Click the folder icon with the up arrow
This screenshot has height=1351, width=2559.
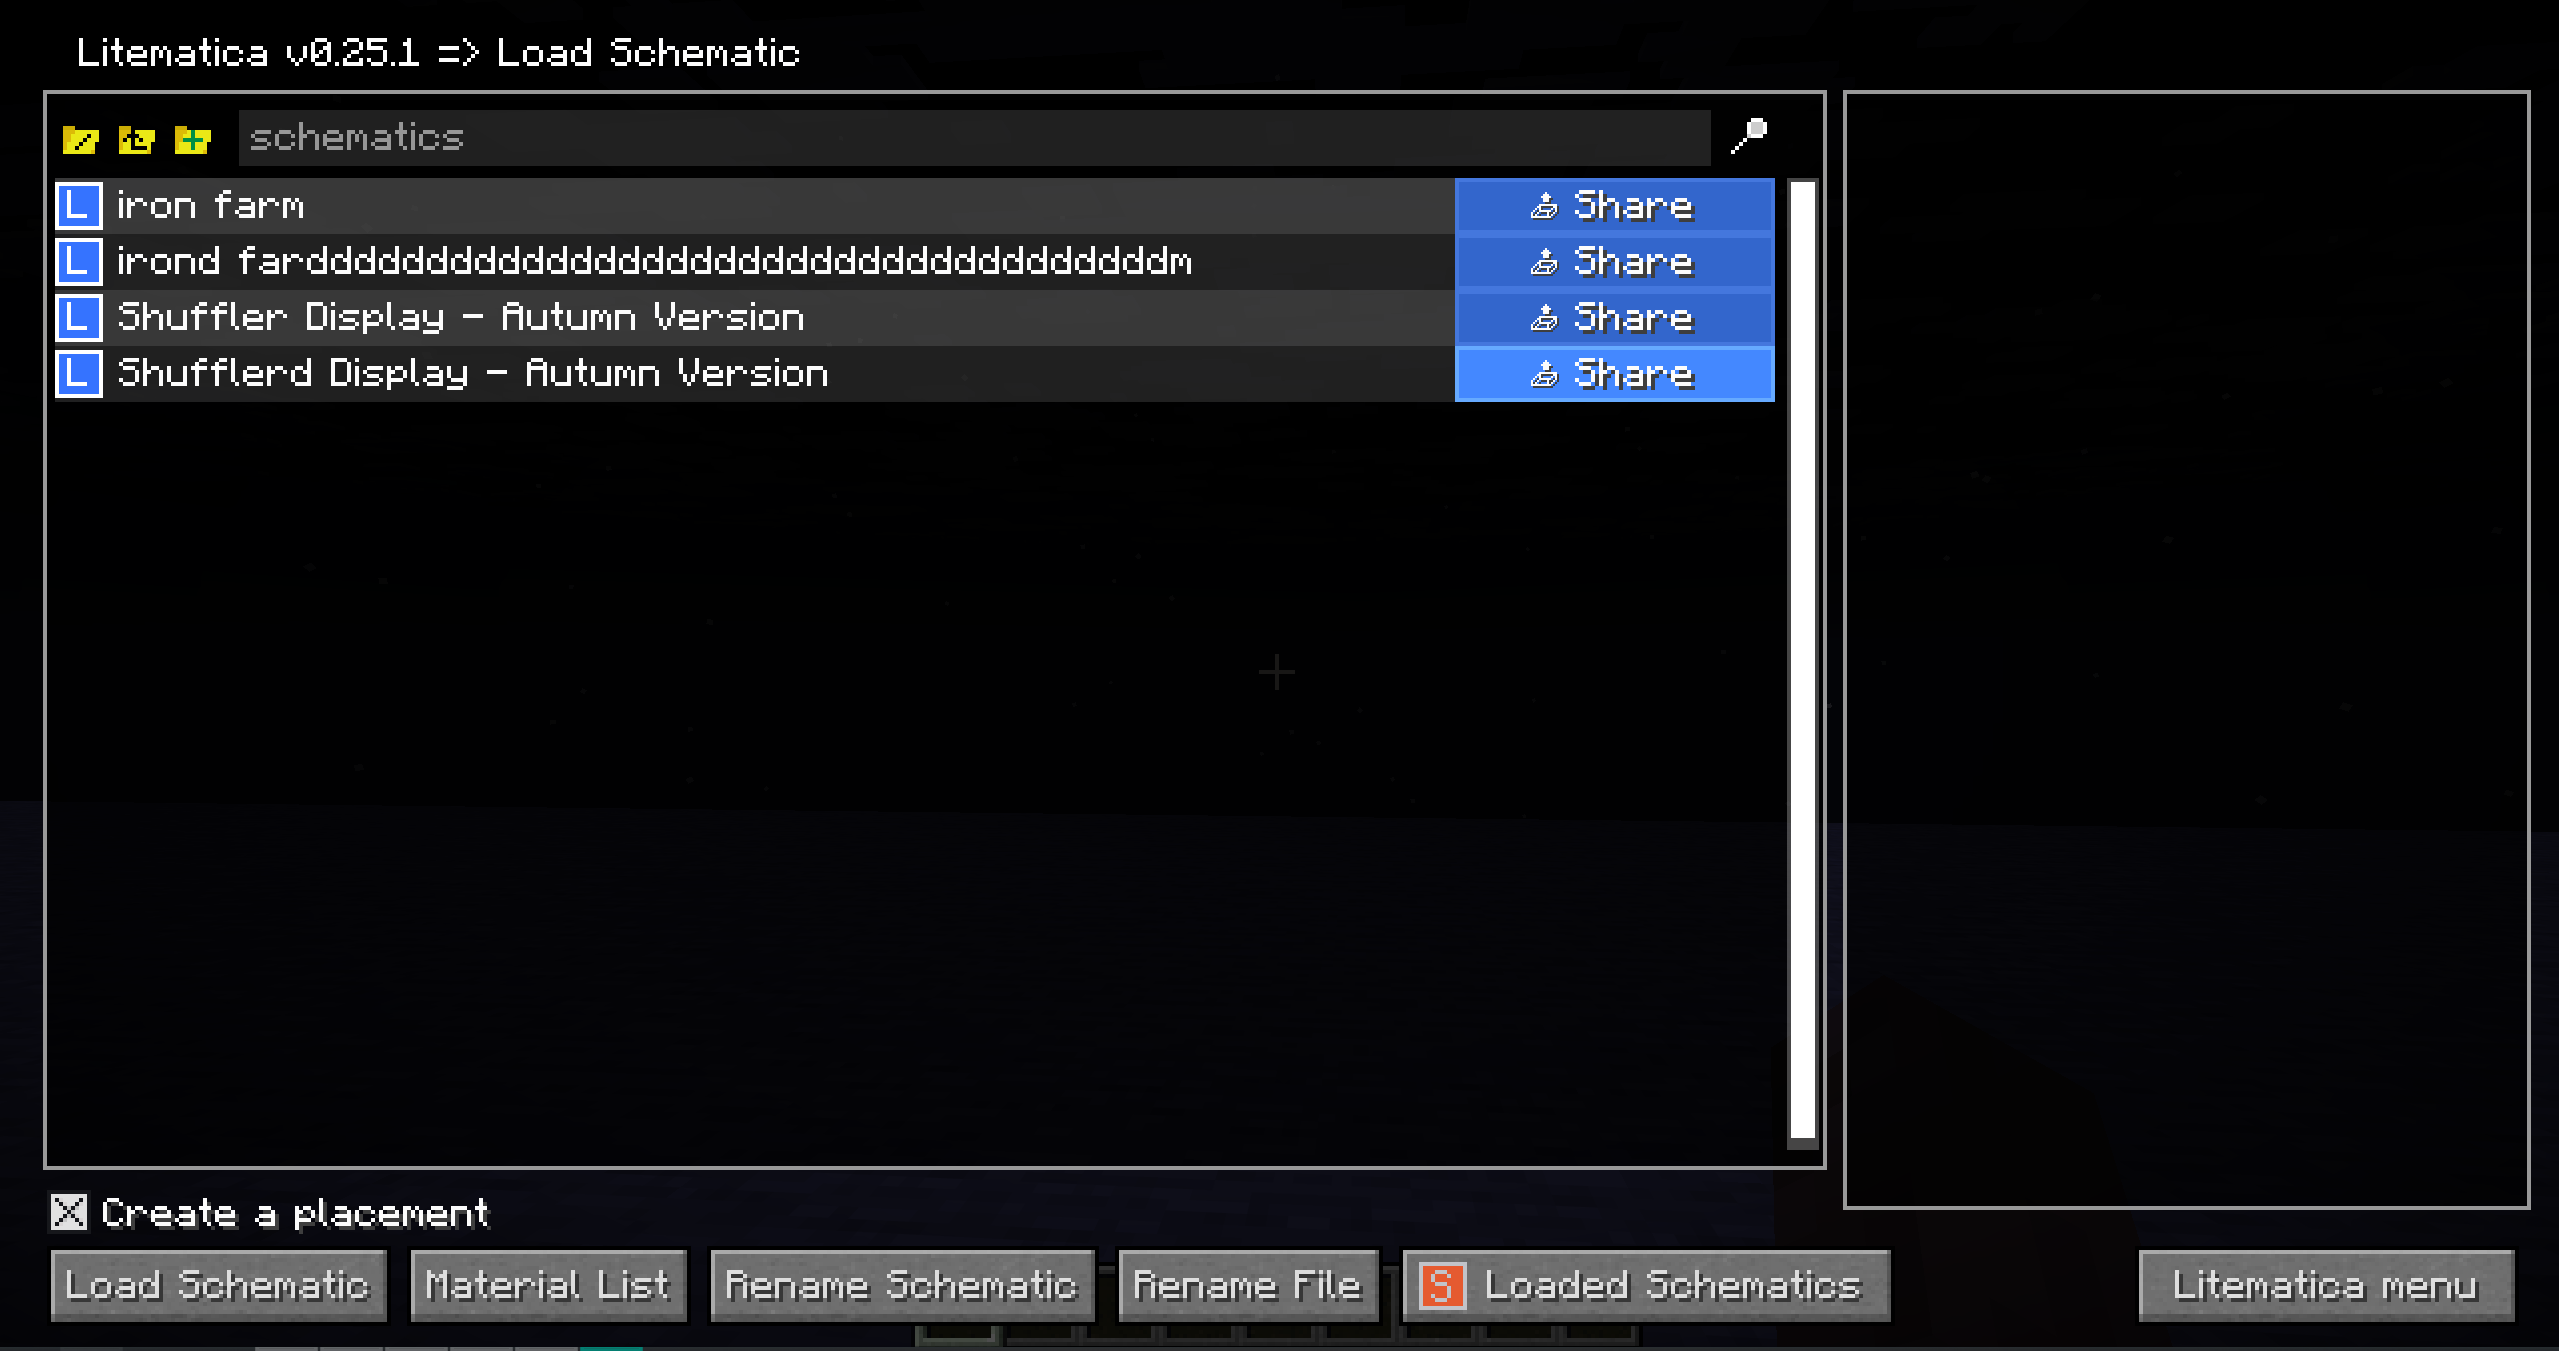[136, 139]
